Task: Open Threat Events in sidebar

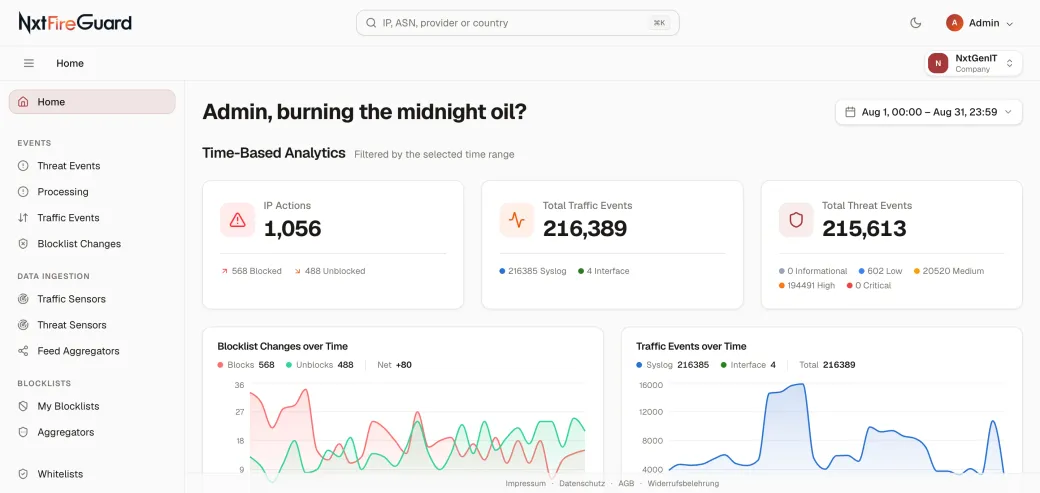Action: tap(92, 166)
